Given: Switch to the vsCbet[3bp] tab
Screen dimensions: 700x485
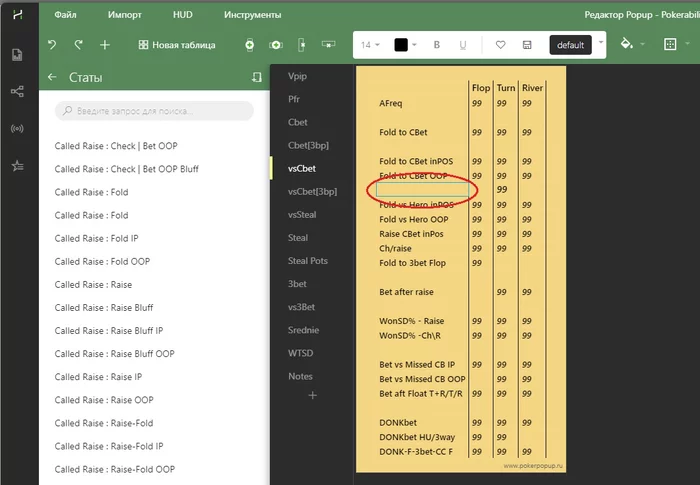Looking at the screenshot, I should [x=312, y=192].
